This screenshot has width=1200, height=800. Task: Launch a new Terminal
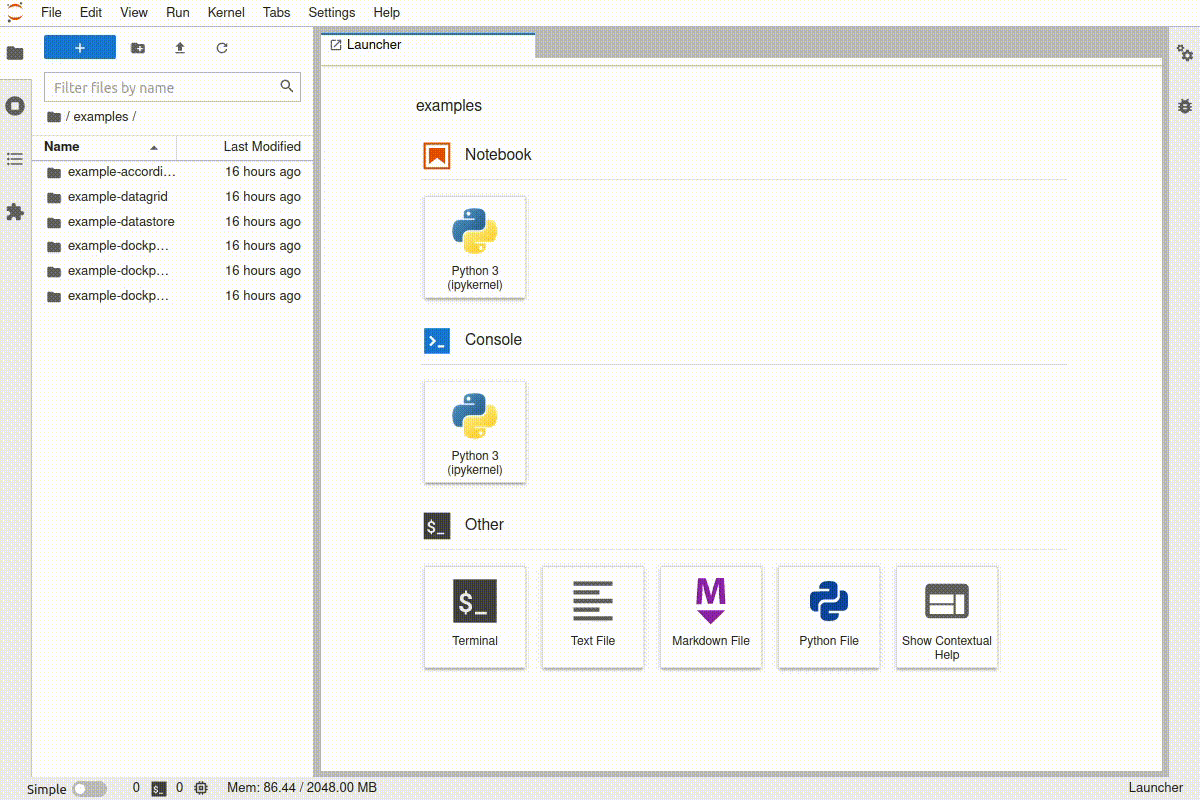(475, 617)
